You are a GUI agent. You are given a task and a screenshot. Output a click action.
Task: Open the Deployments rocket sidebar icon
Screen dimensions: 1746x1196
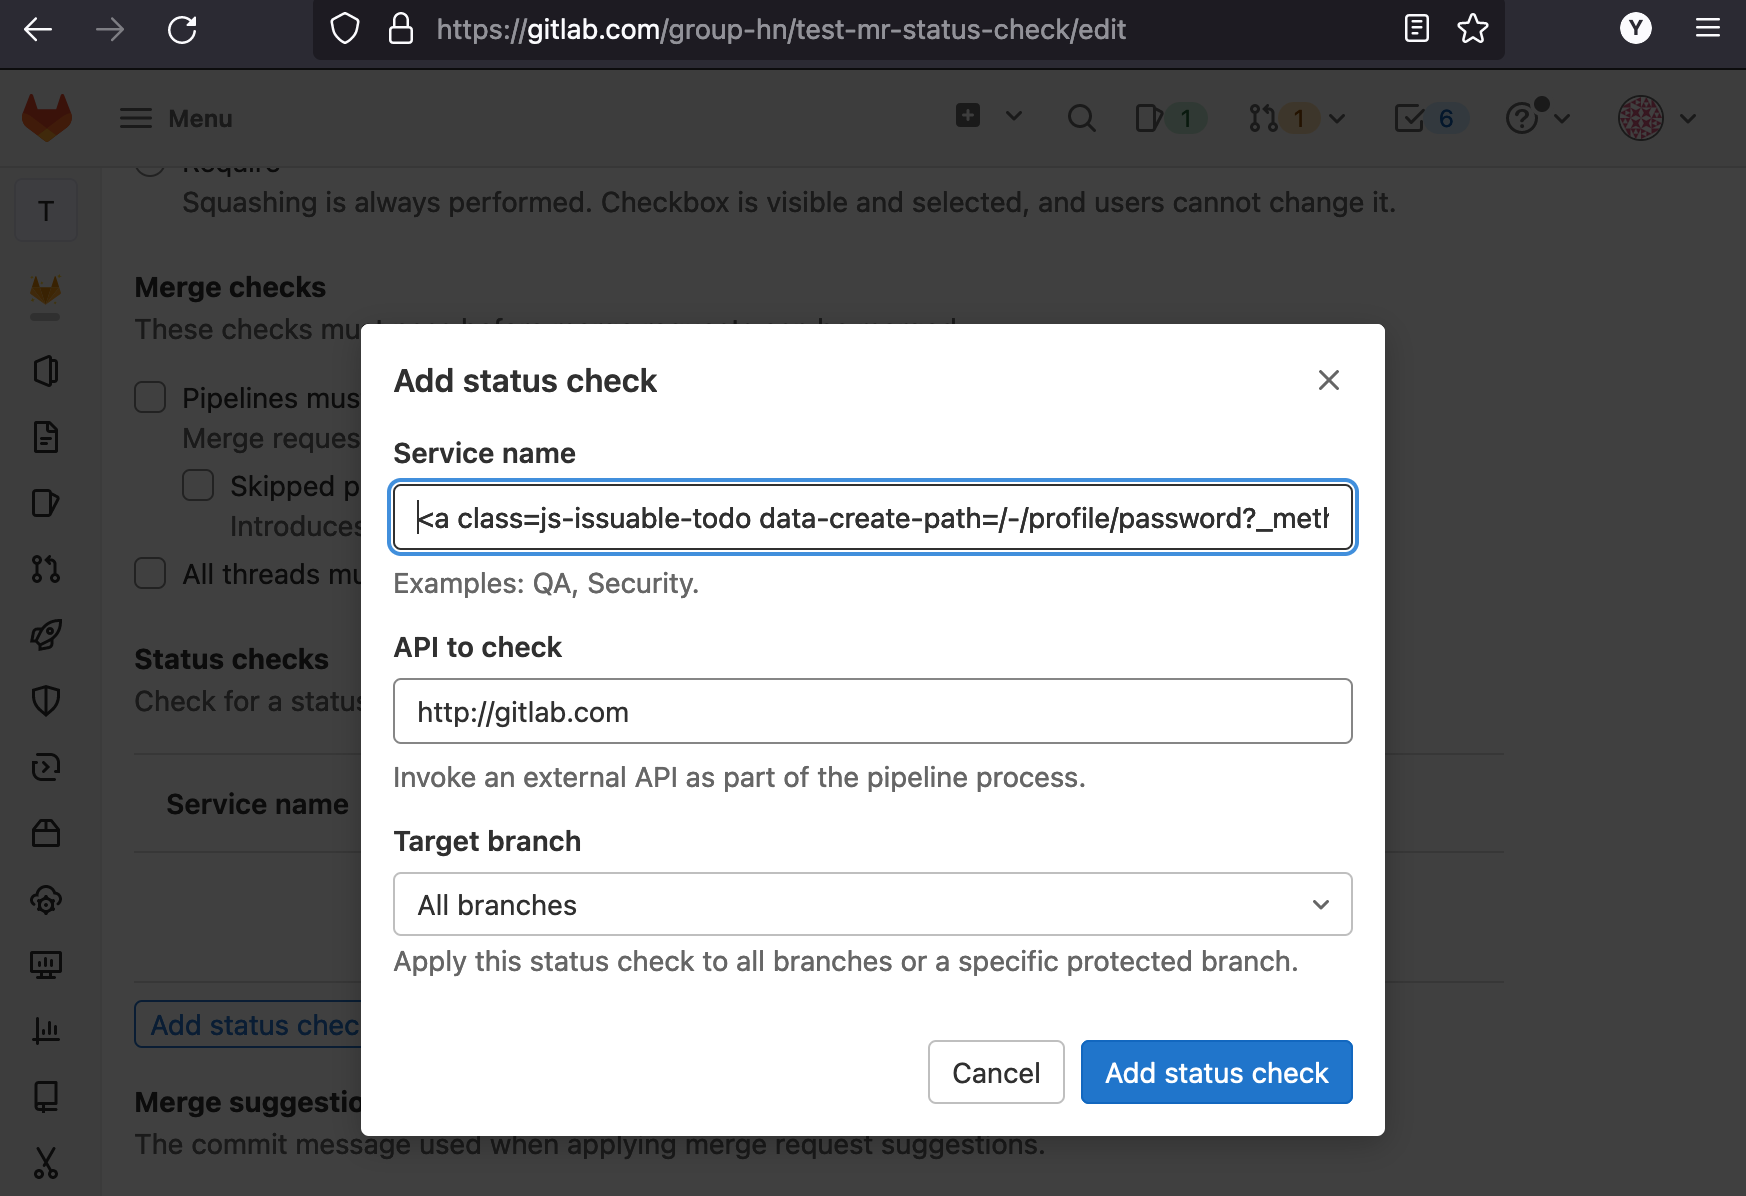[x=46, y=634]
